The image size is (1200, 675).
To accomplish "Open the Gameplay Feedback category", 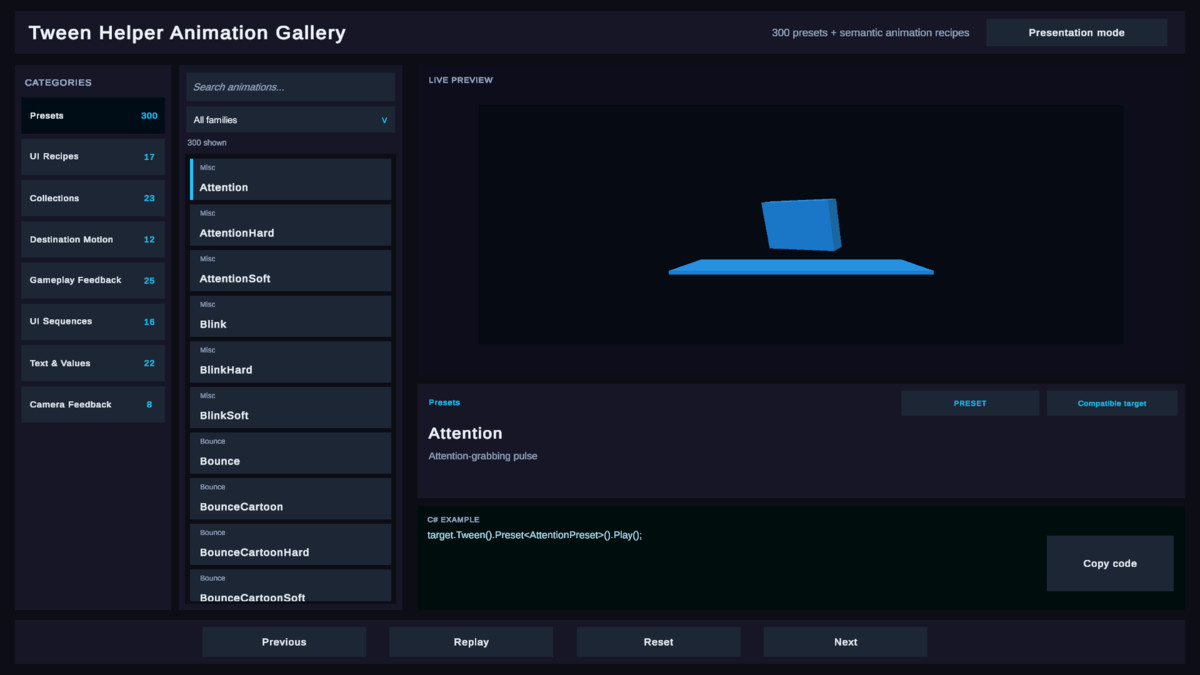I will point(93,280).
